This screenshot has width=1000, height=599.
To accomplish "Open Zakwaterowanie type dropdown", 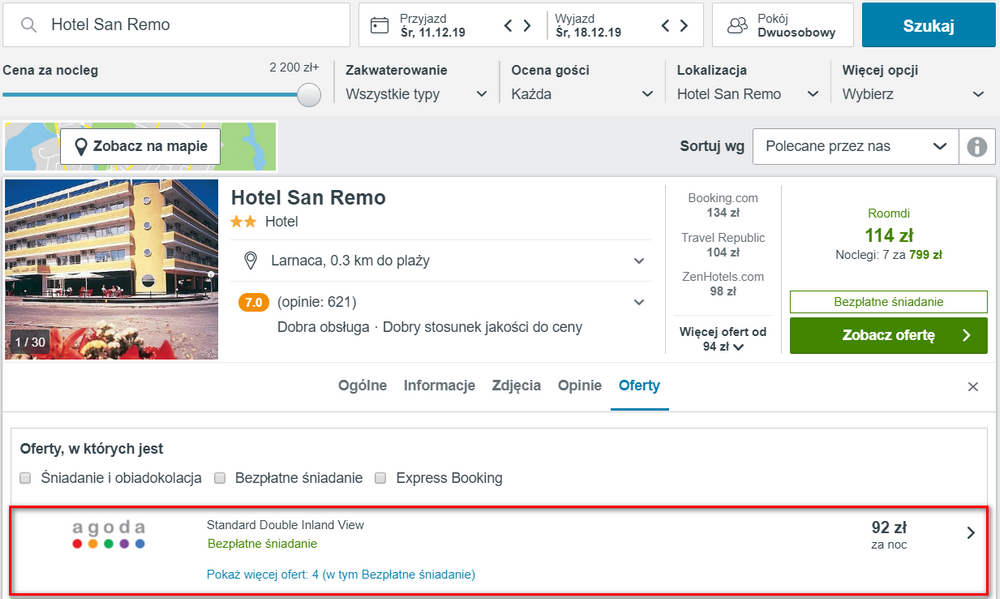I will 416,94.
